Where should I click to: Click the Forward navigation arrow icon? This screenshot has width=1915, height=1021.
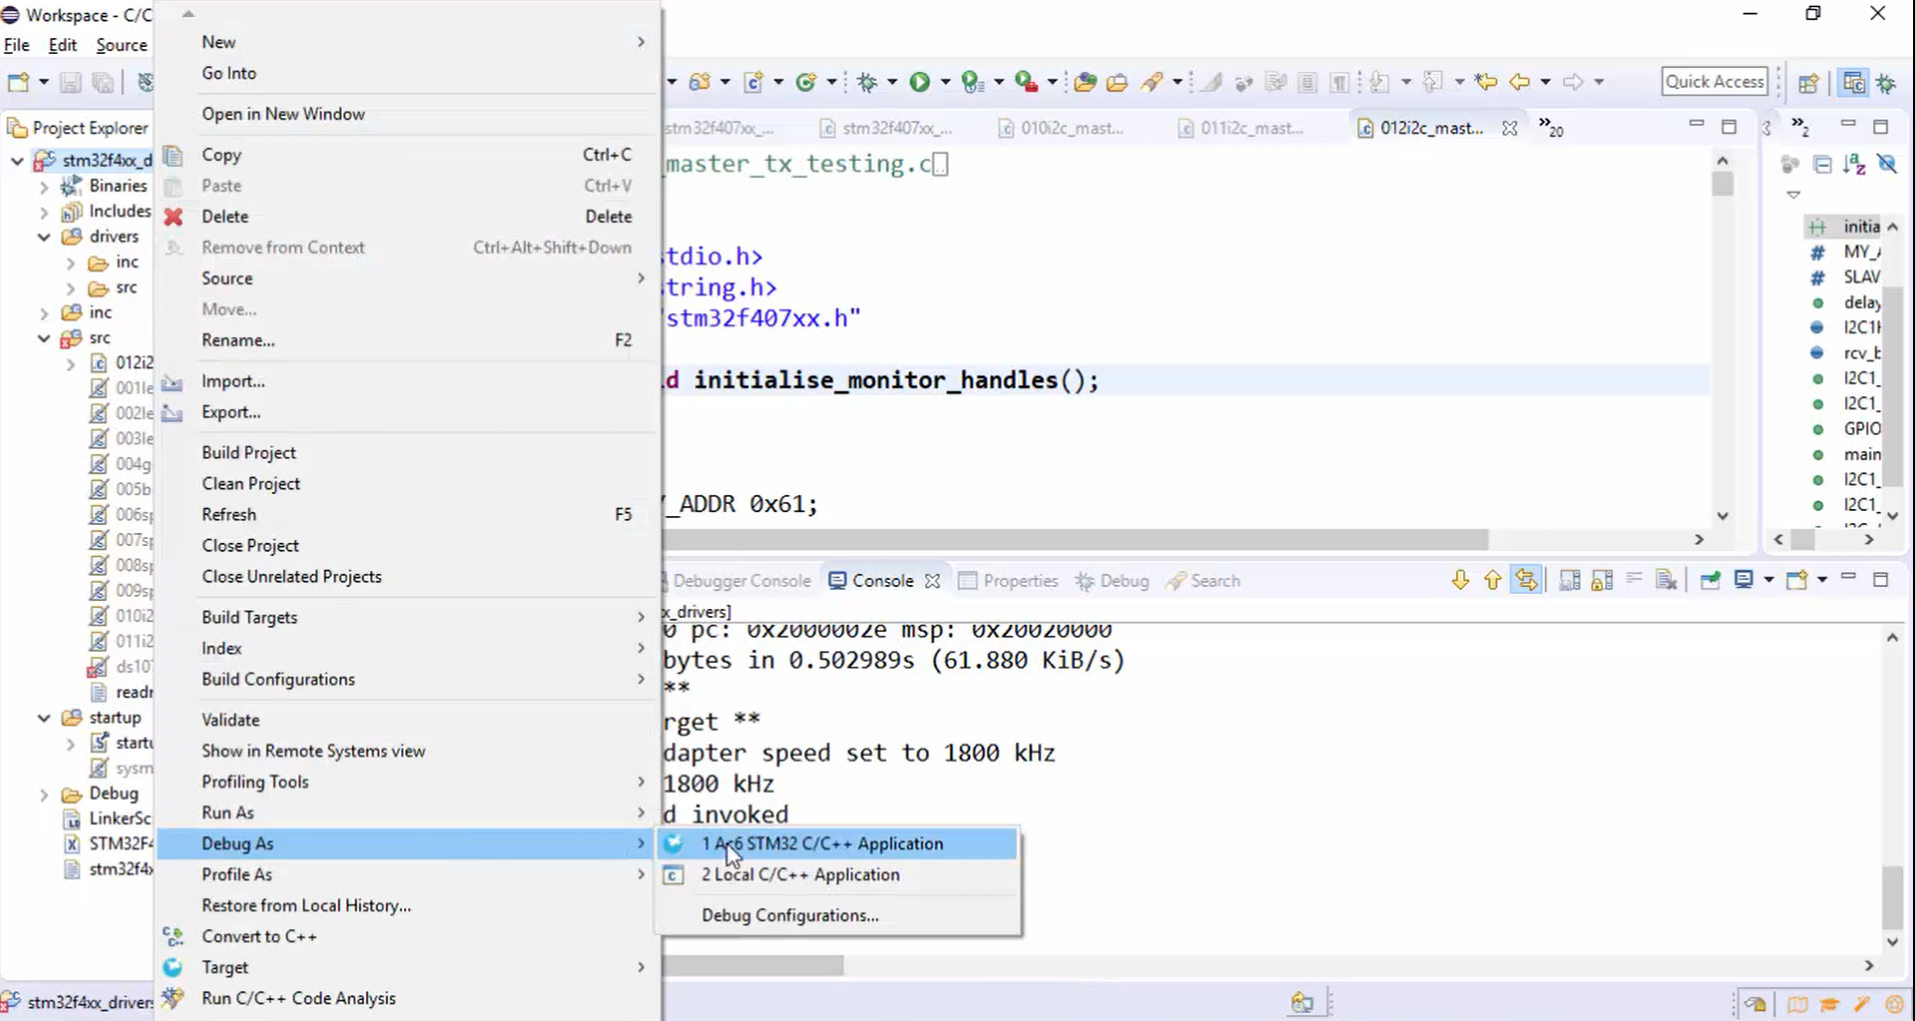coord(1573,82)
